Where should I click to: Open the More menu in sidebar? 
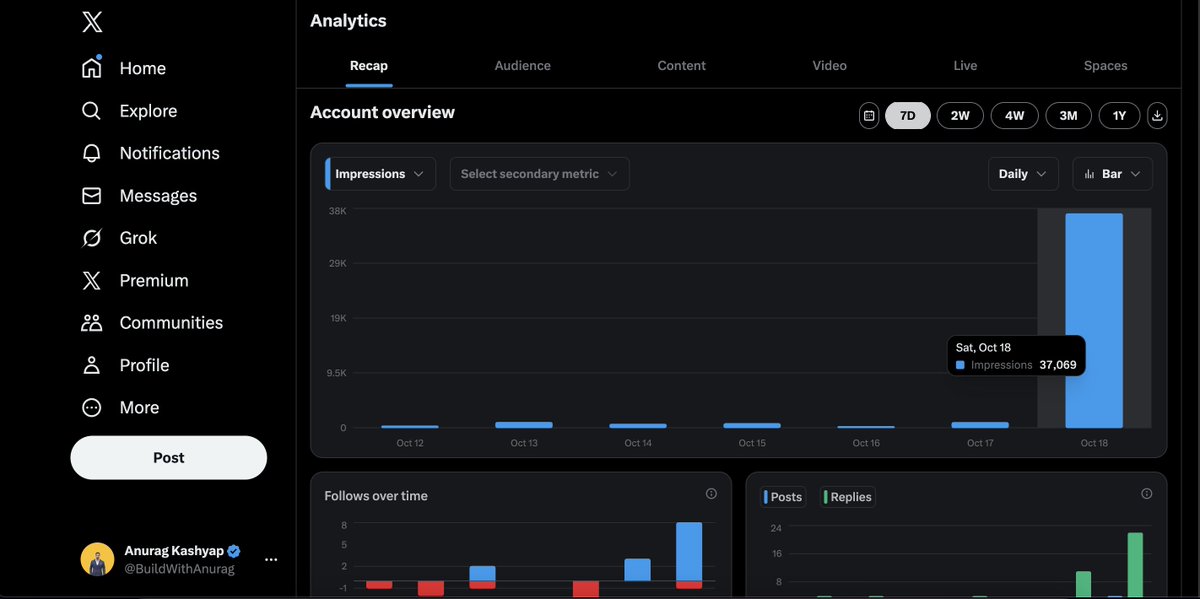tap(119, 408)
